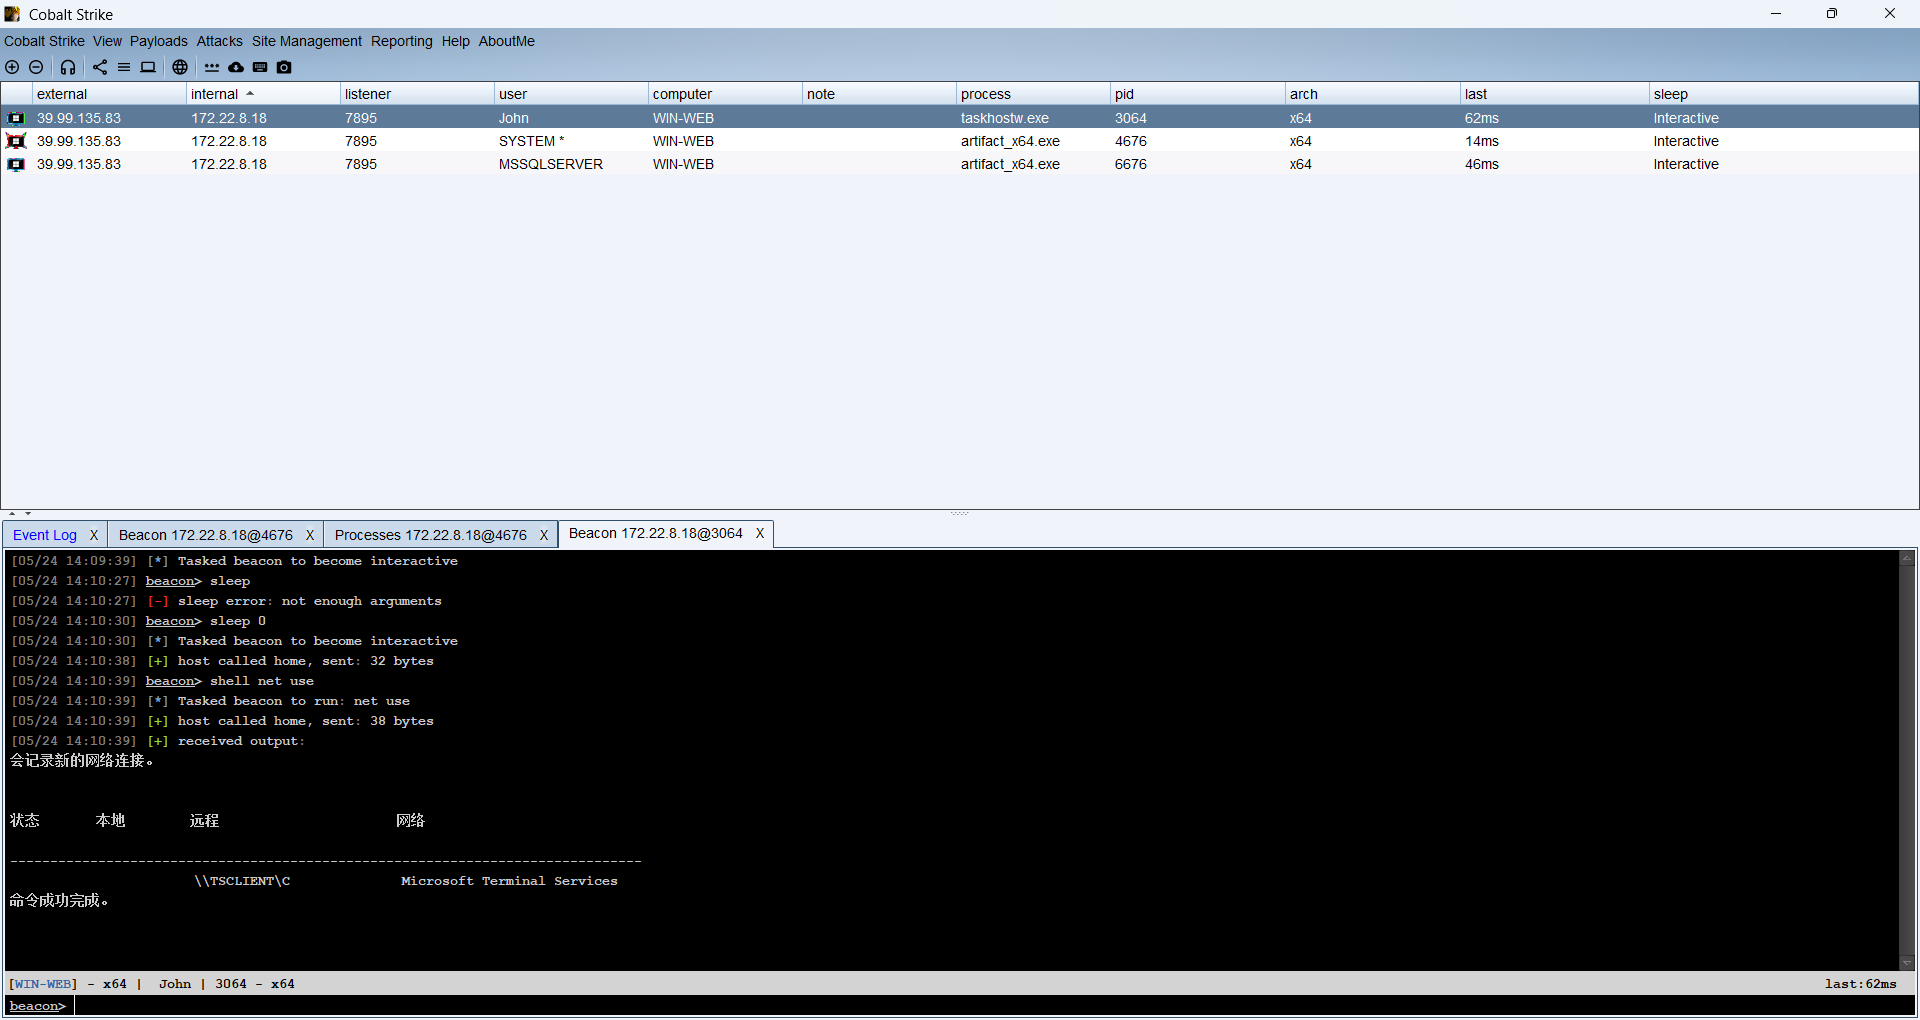Switch to Beacon 172.22.8.18@4676 tab
This screenshot has height=1020, width=1920.
(x=206, y=535)
